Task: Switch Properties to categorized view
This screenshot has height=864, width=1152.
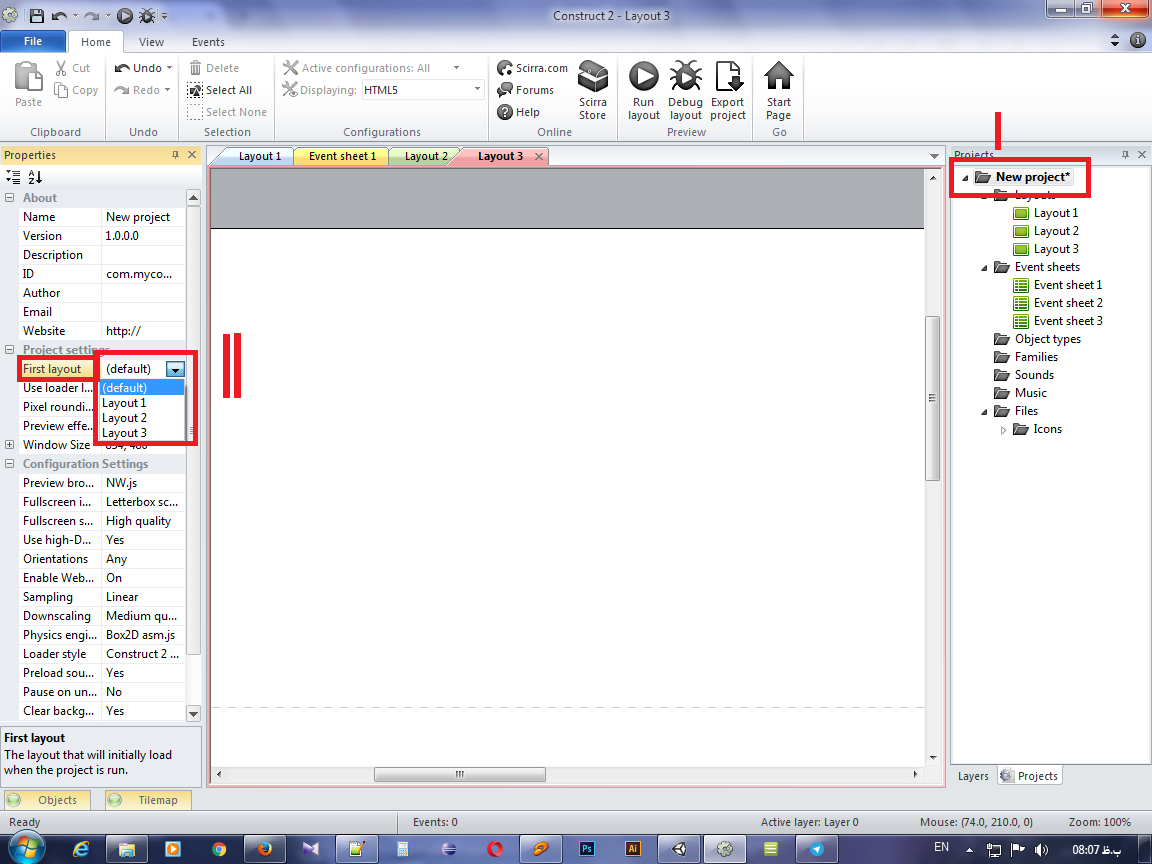Action: coord(13,177)
